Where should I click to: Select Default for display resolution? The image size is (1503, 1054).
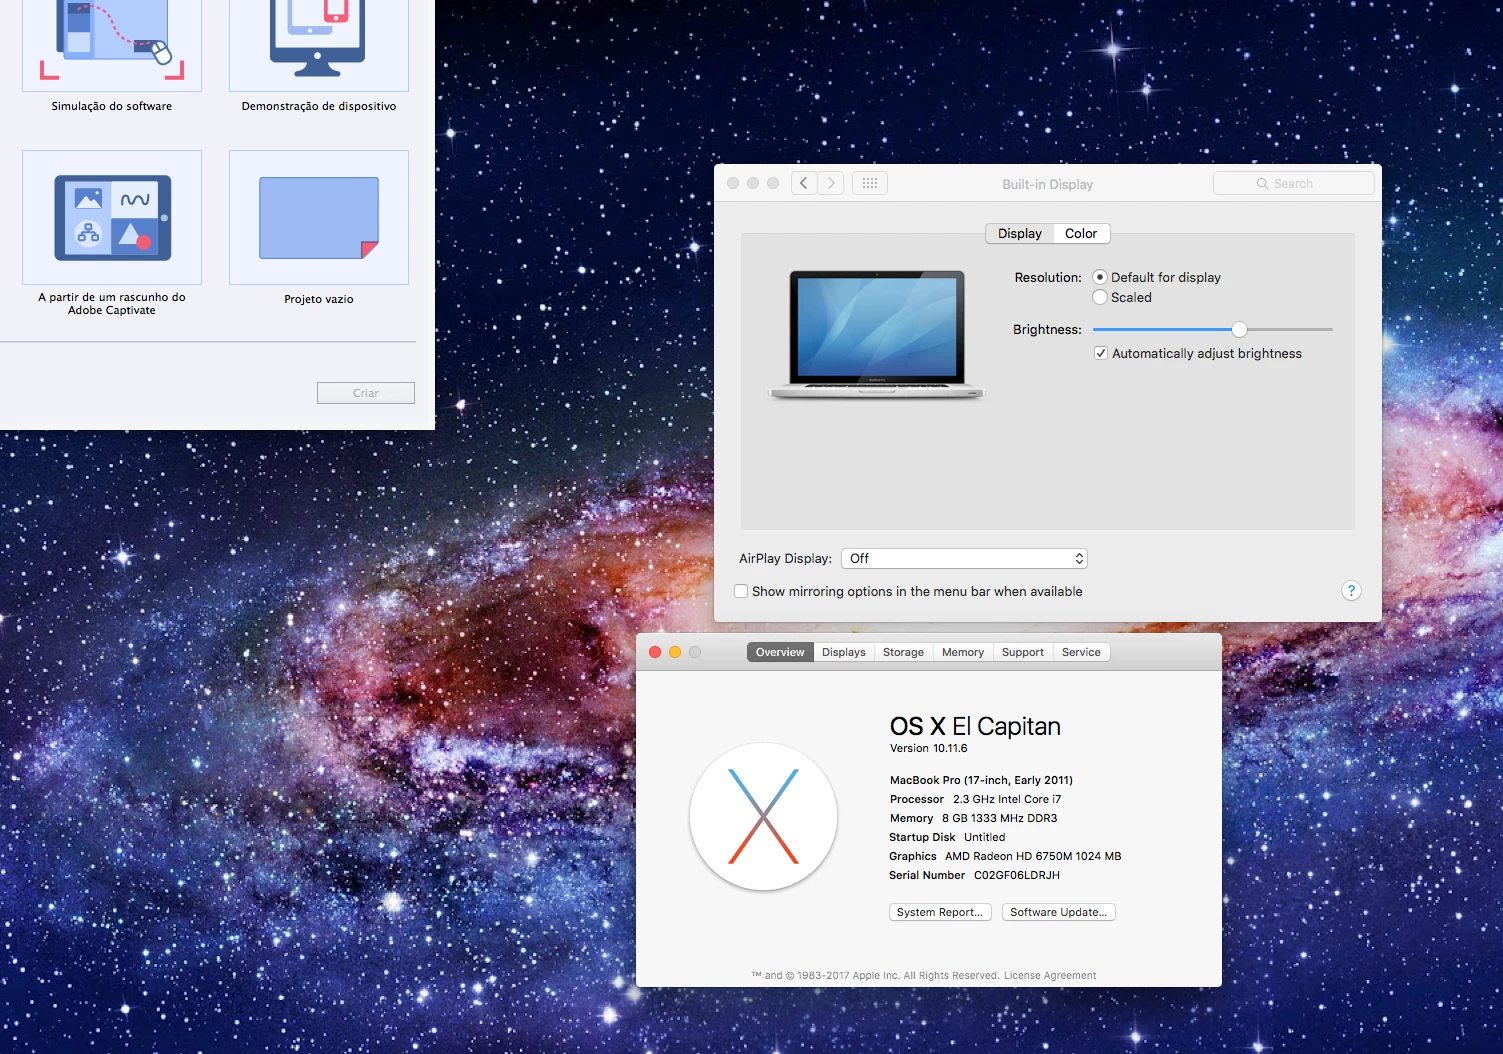[x=1100, y=277]
